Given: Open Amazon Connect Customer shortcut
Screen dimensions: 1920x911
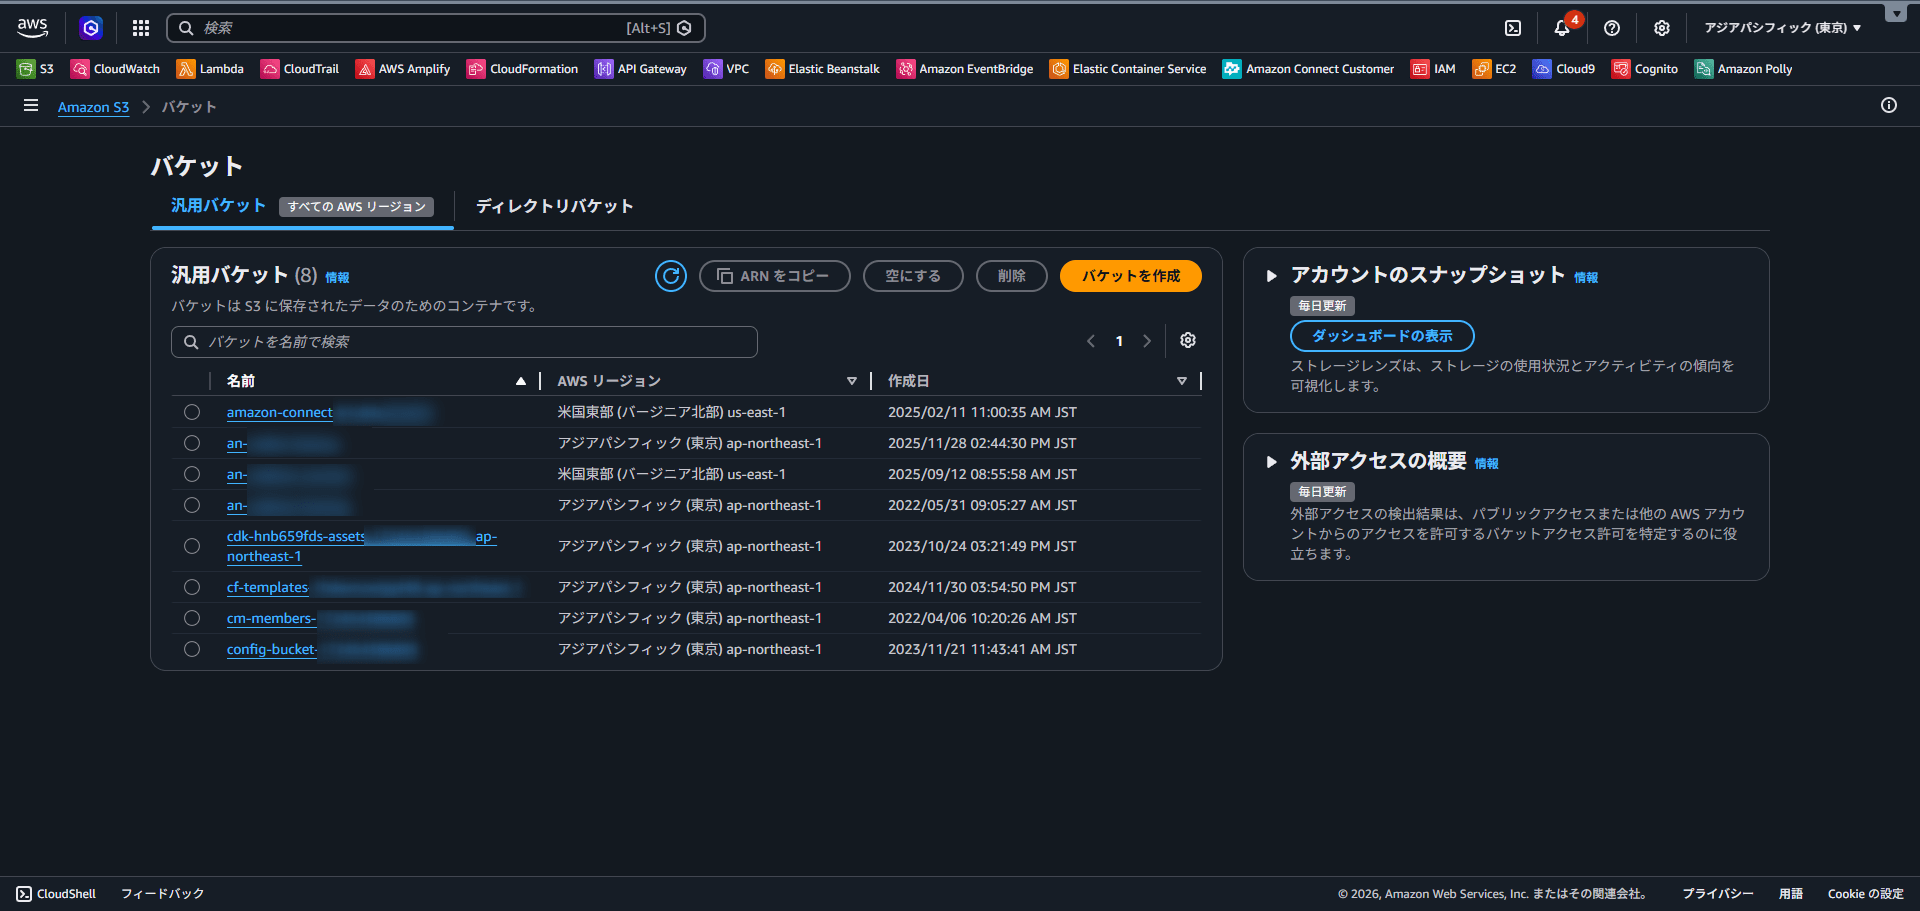Looking at the screenshot, I should click(x=1308, y=69).
